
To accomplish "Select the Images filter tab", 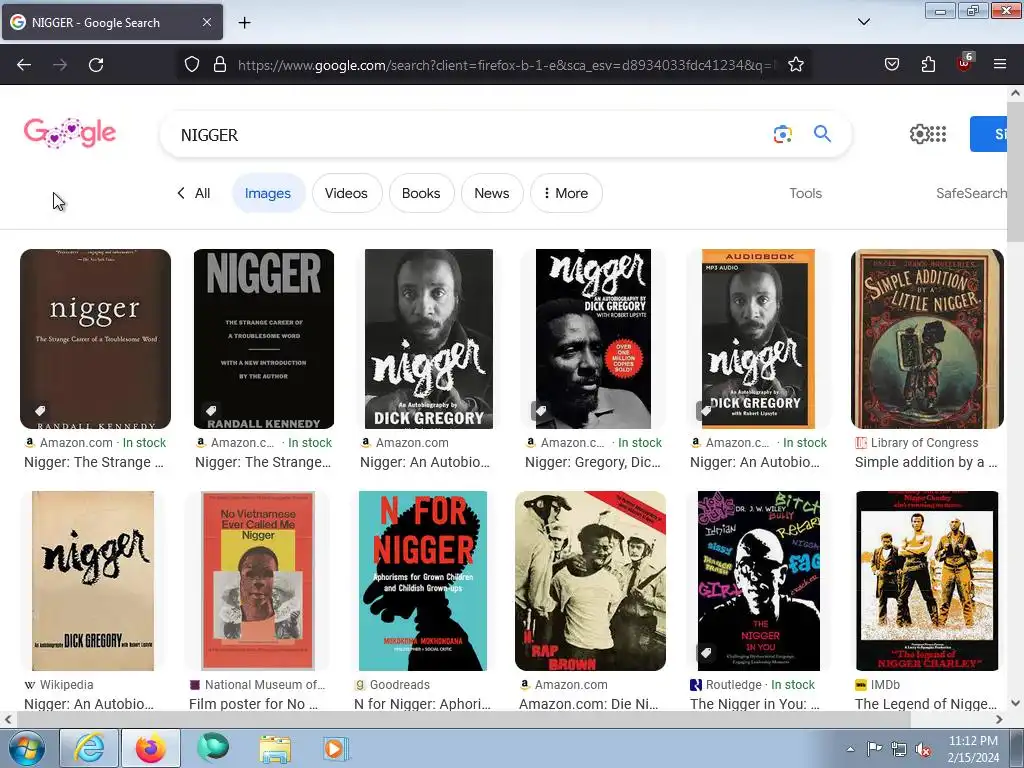I will click(268, 193).
